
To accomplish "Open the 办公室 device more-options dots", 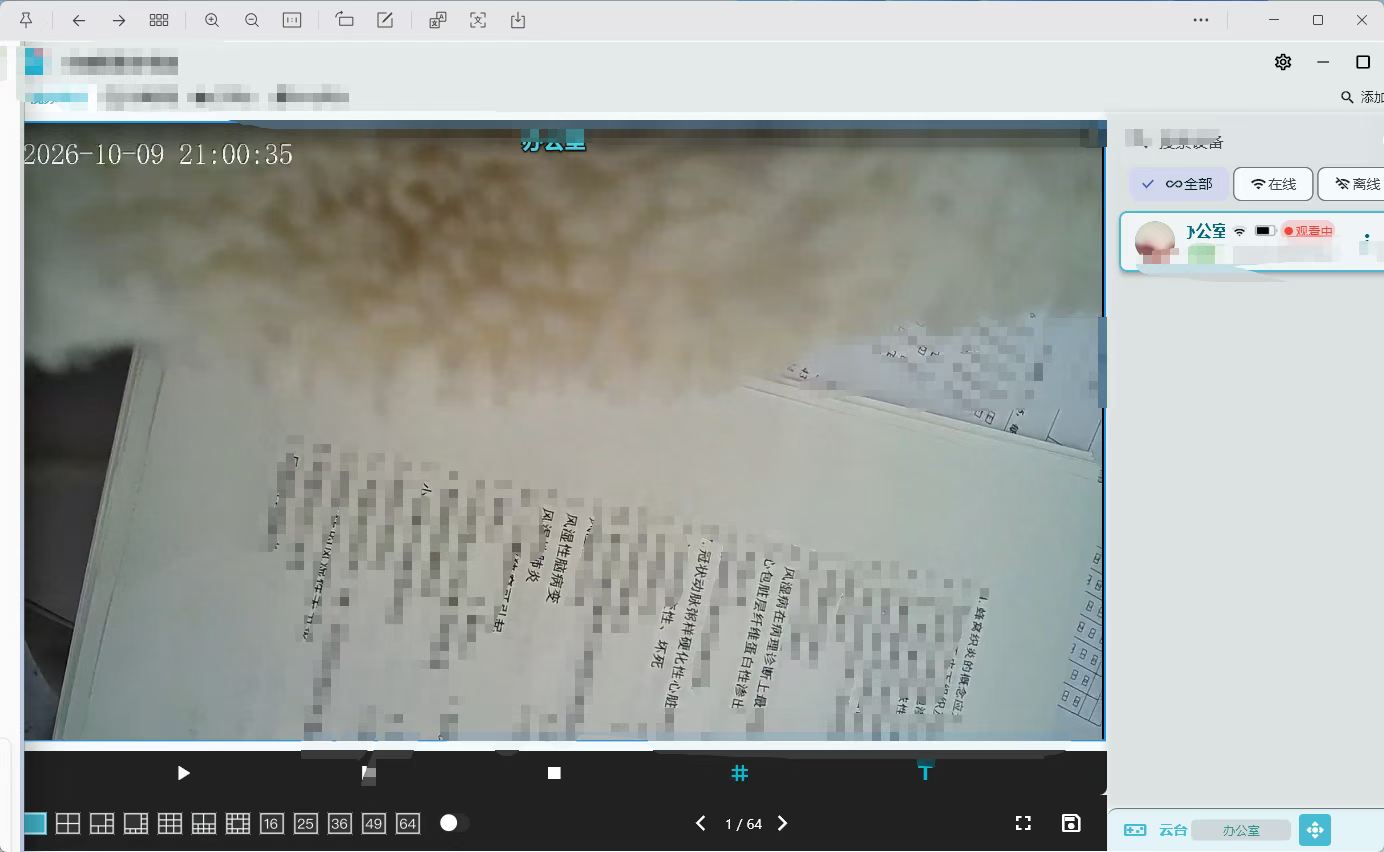I will coord(1367,239).
